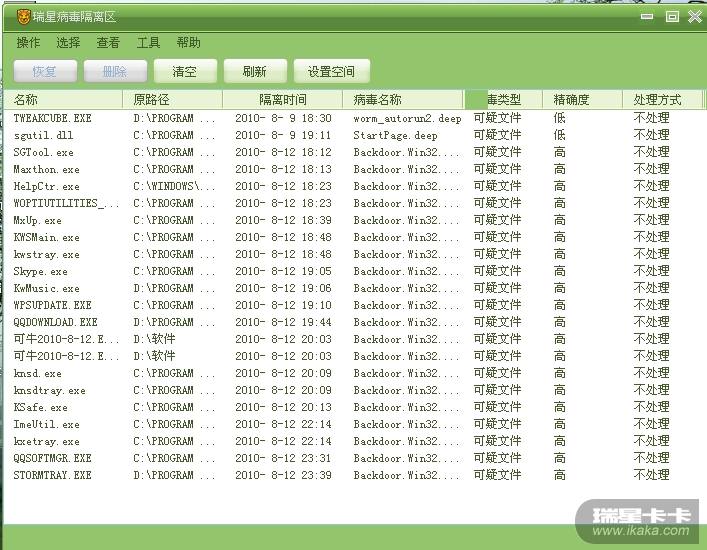Click the 删除 button
707x550 pixels.
click(115, 71)
